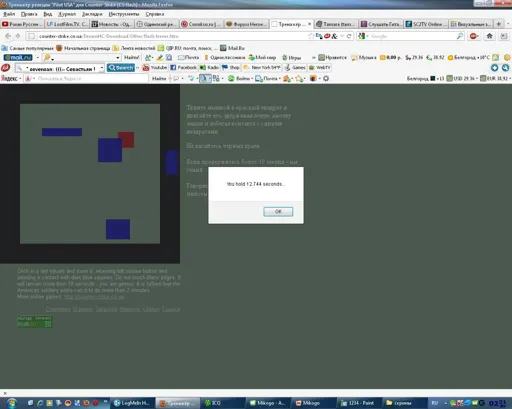Reload the page with the refresh icon
512x409 pixels.
point(349,36)
